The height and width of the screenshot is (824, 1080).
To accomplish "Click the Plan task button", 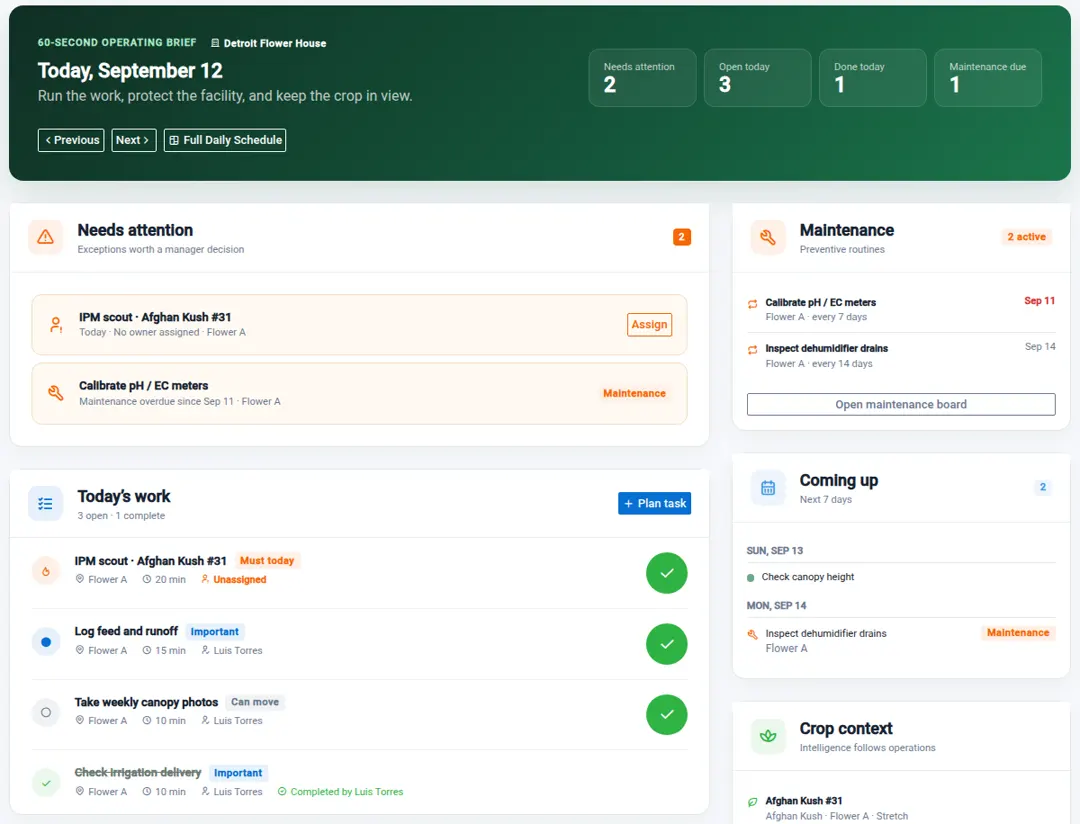I will 654,504.
